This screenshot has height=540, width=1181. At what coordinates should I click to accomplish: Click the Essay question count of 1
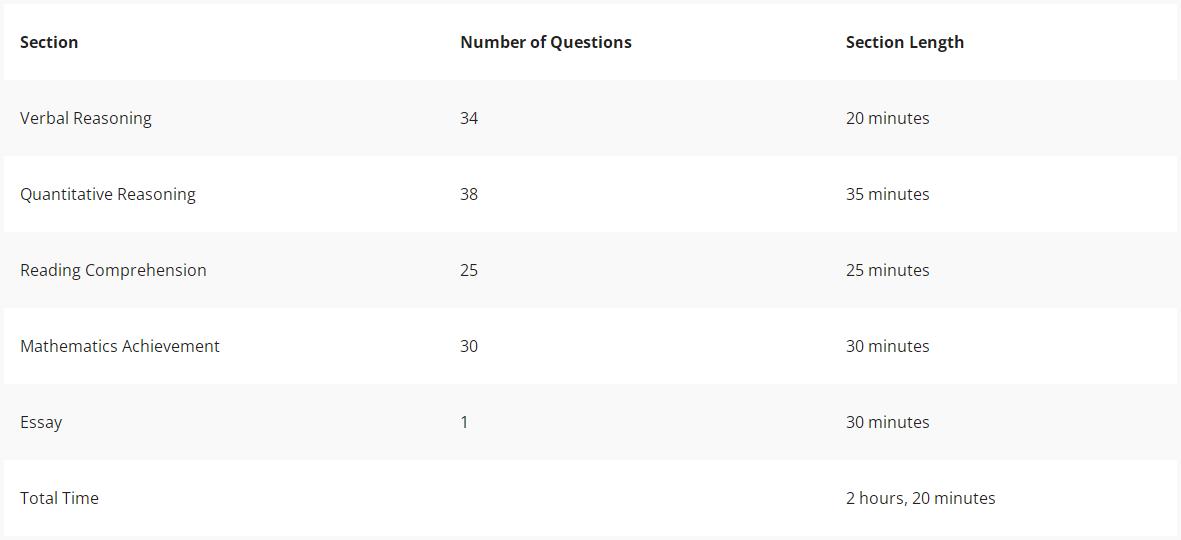point(464,423)
